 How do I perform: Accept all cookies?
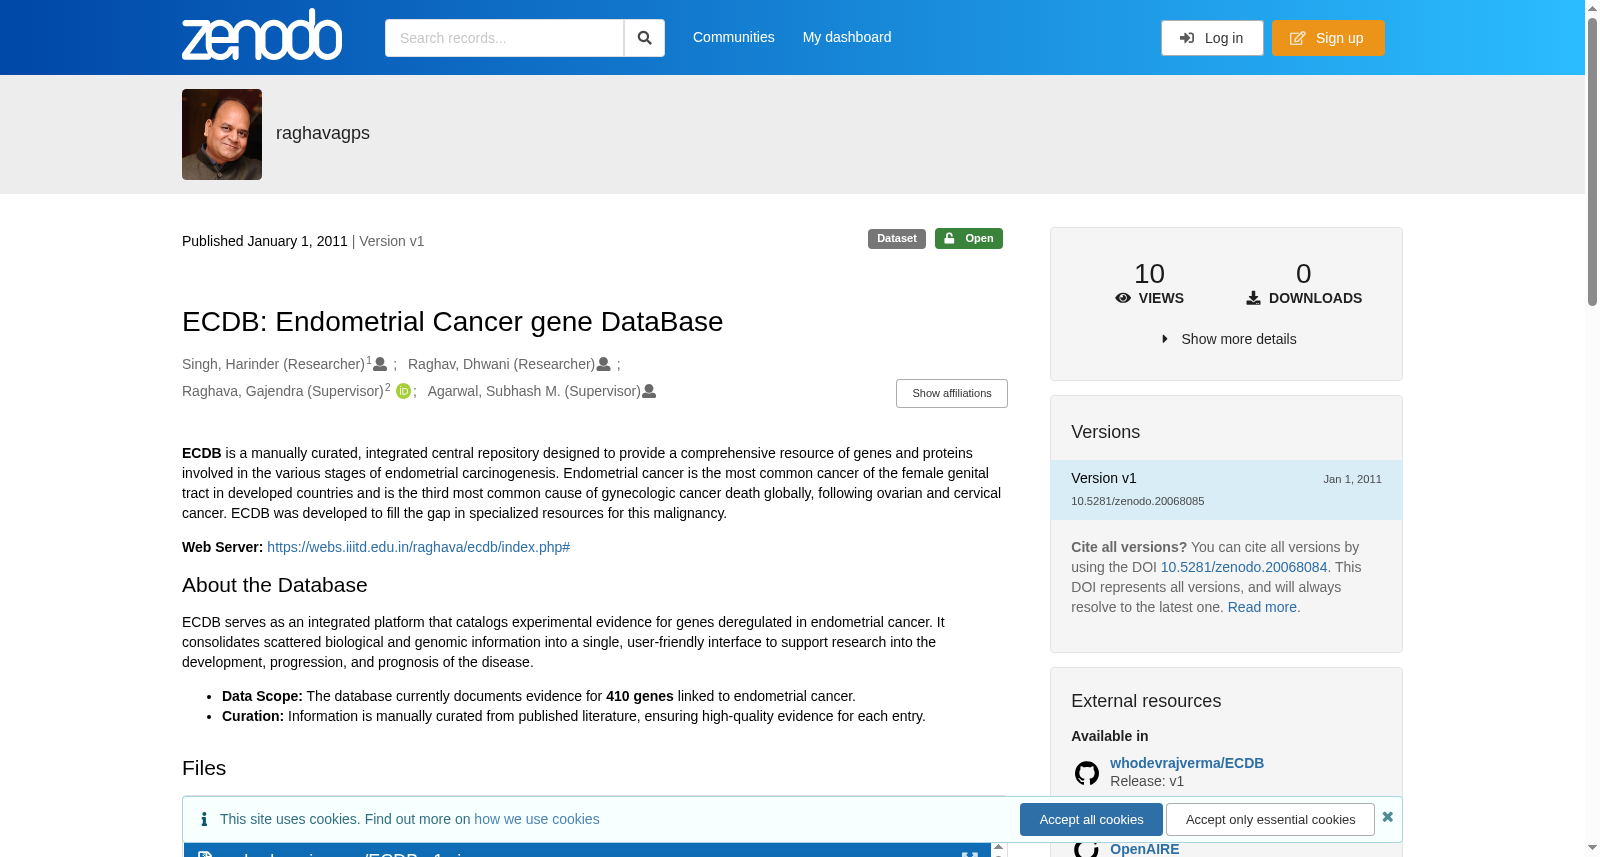coord(1091,819)
